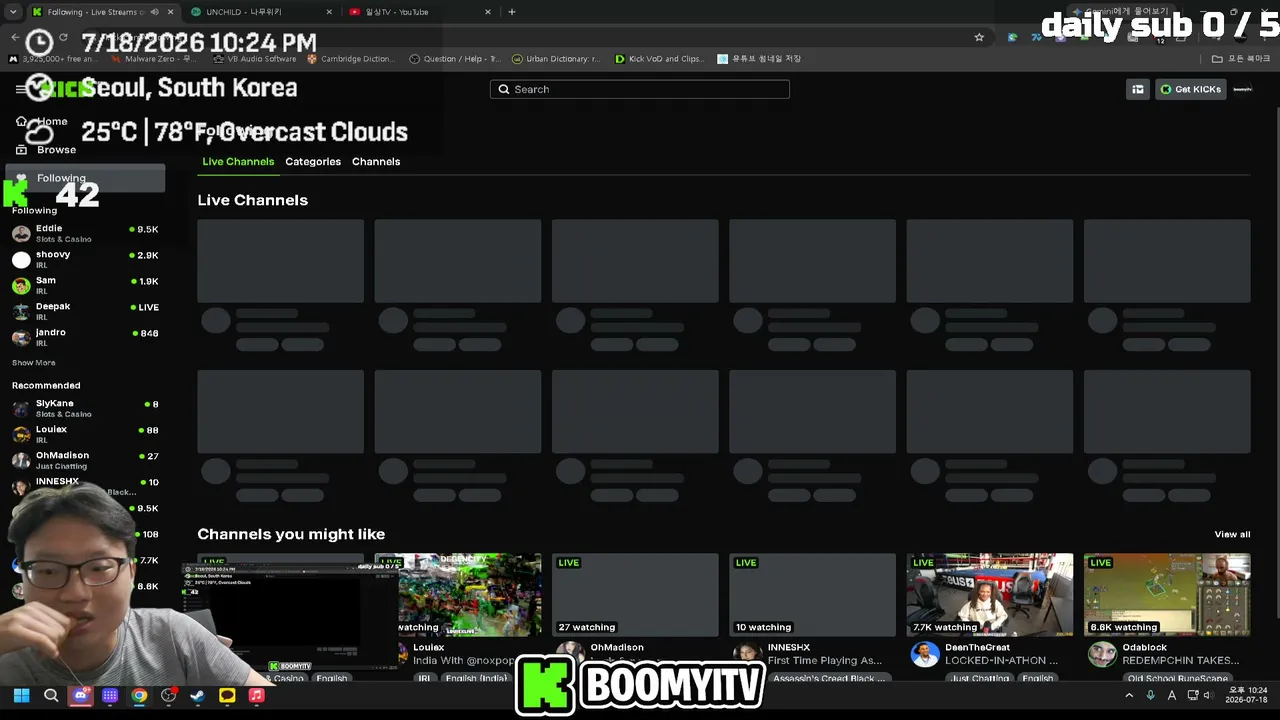Viewport: 1280px width, 720px height.
Task: Open DeenTheGreat's live stream thumbnail
Action: pyautogui.click(x=990, y=595)
